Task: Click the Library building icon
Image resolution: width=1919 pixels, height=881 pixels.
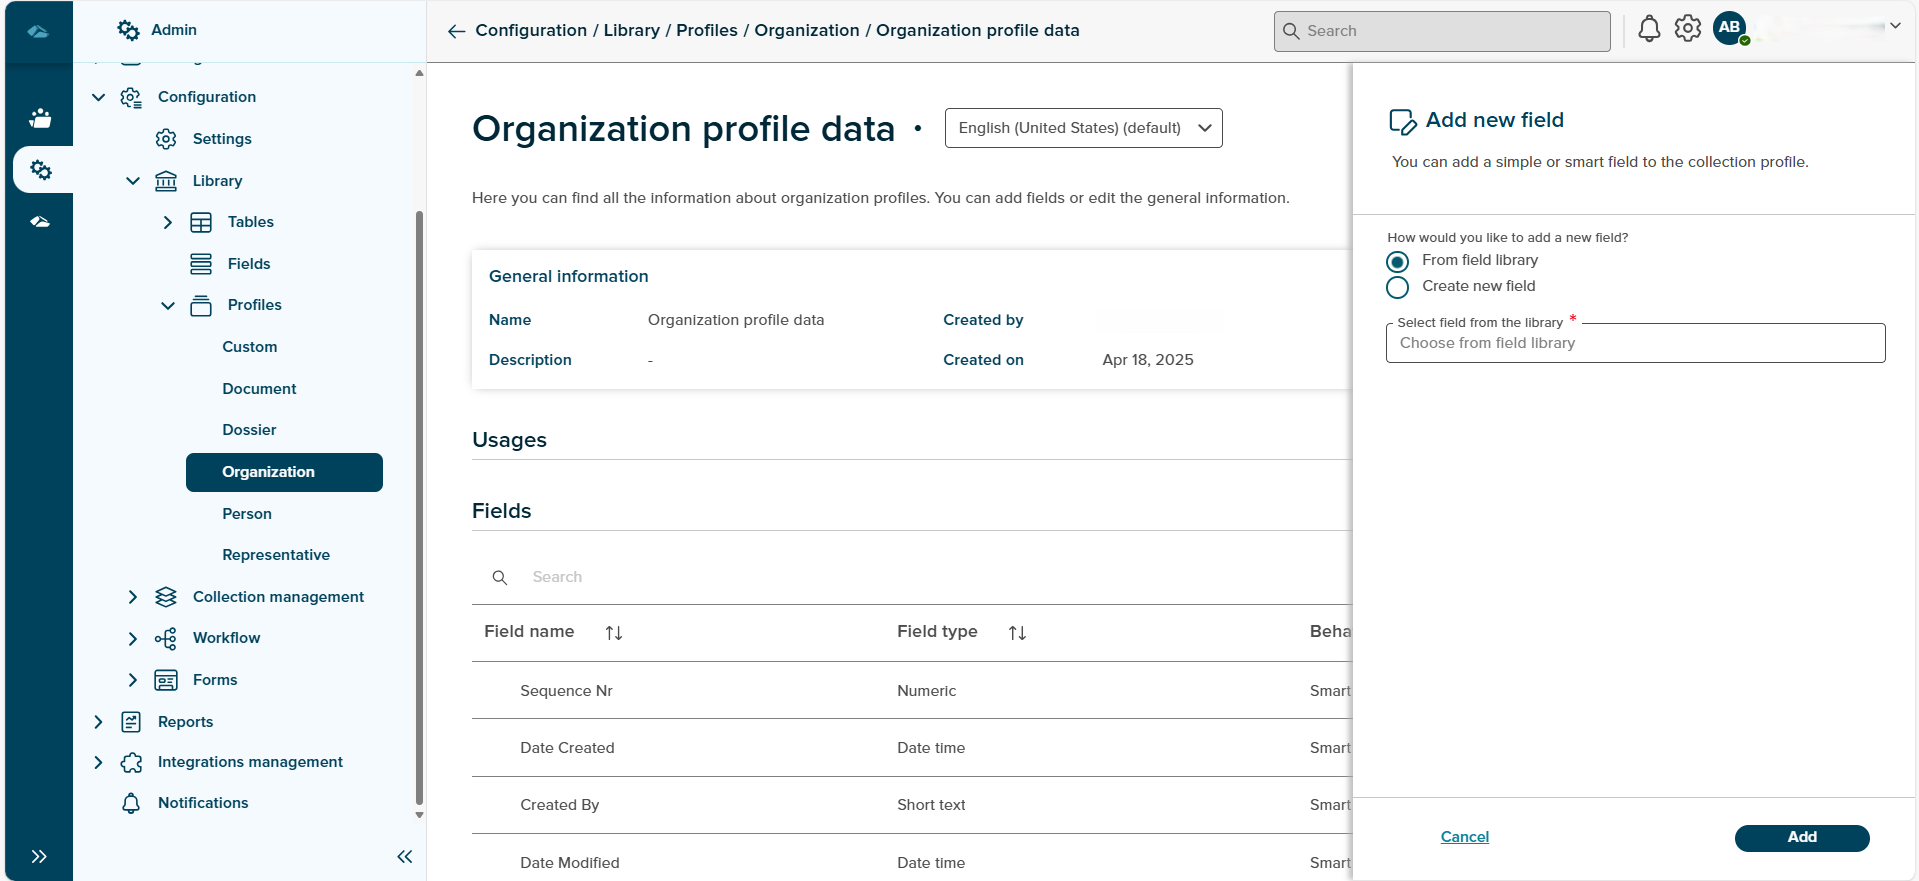Action: point(166,181)
